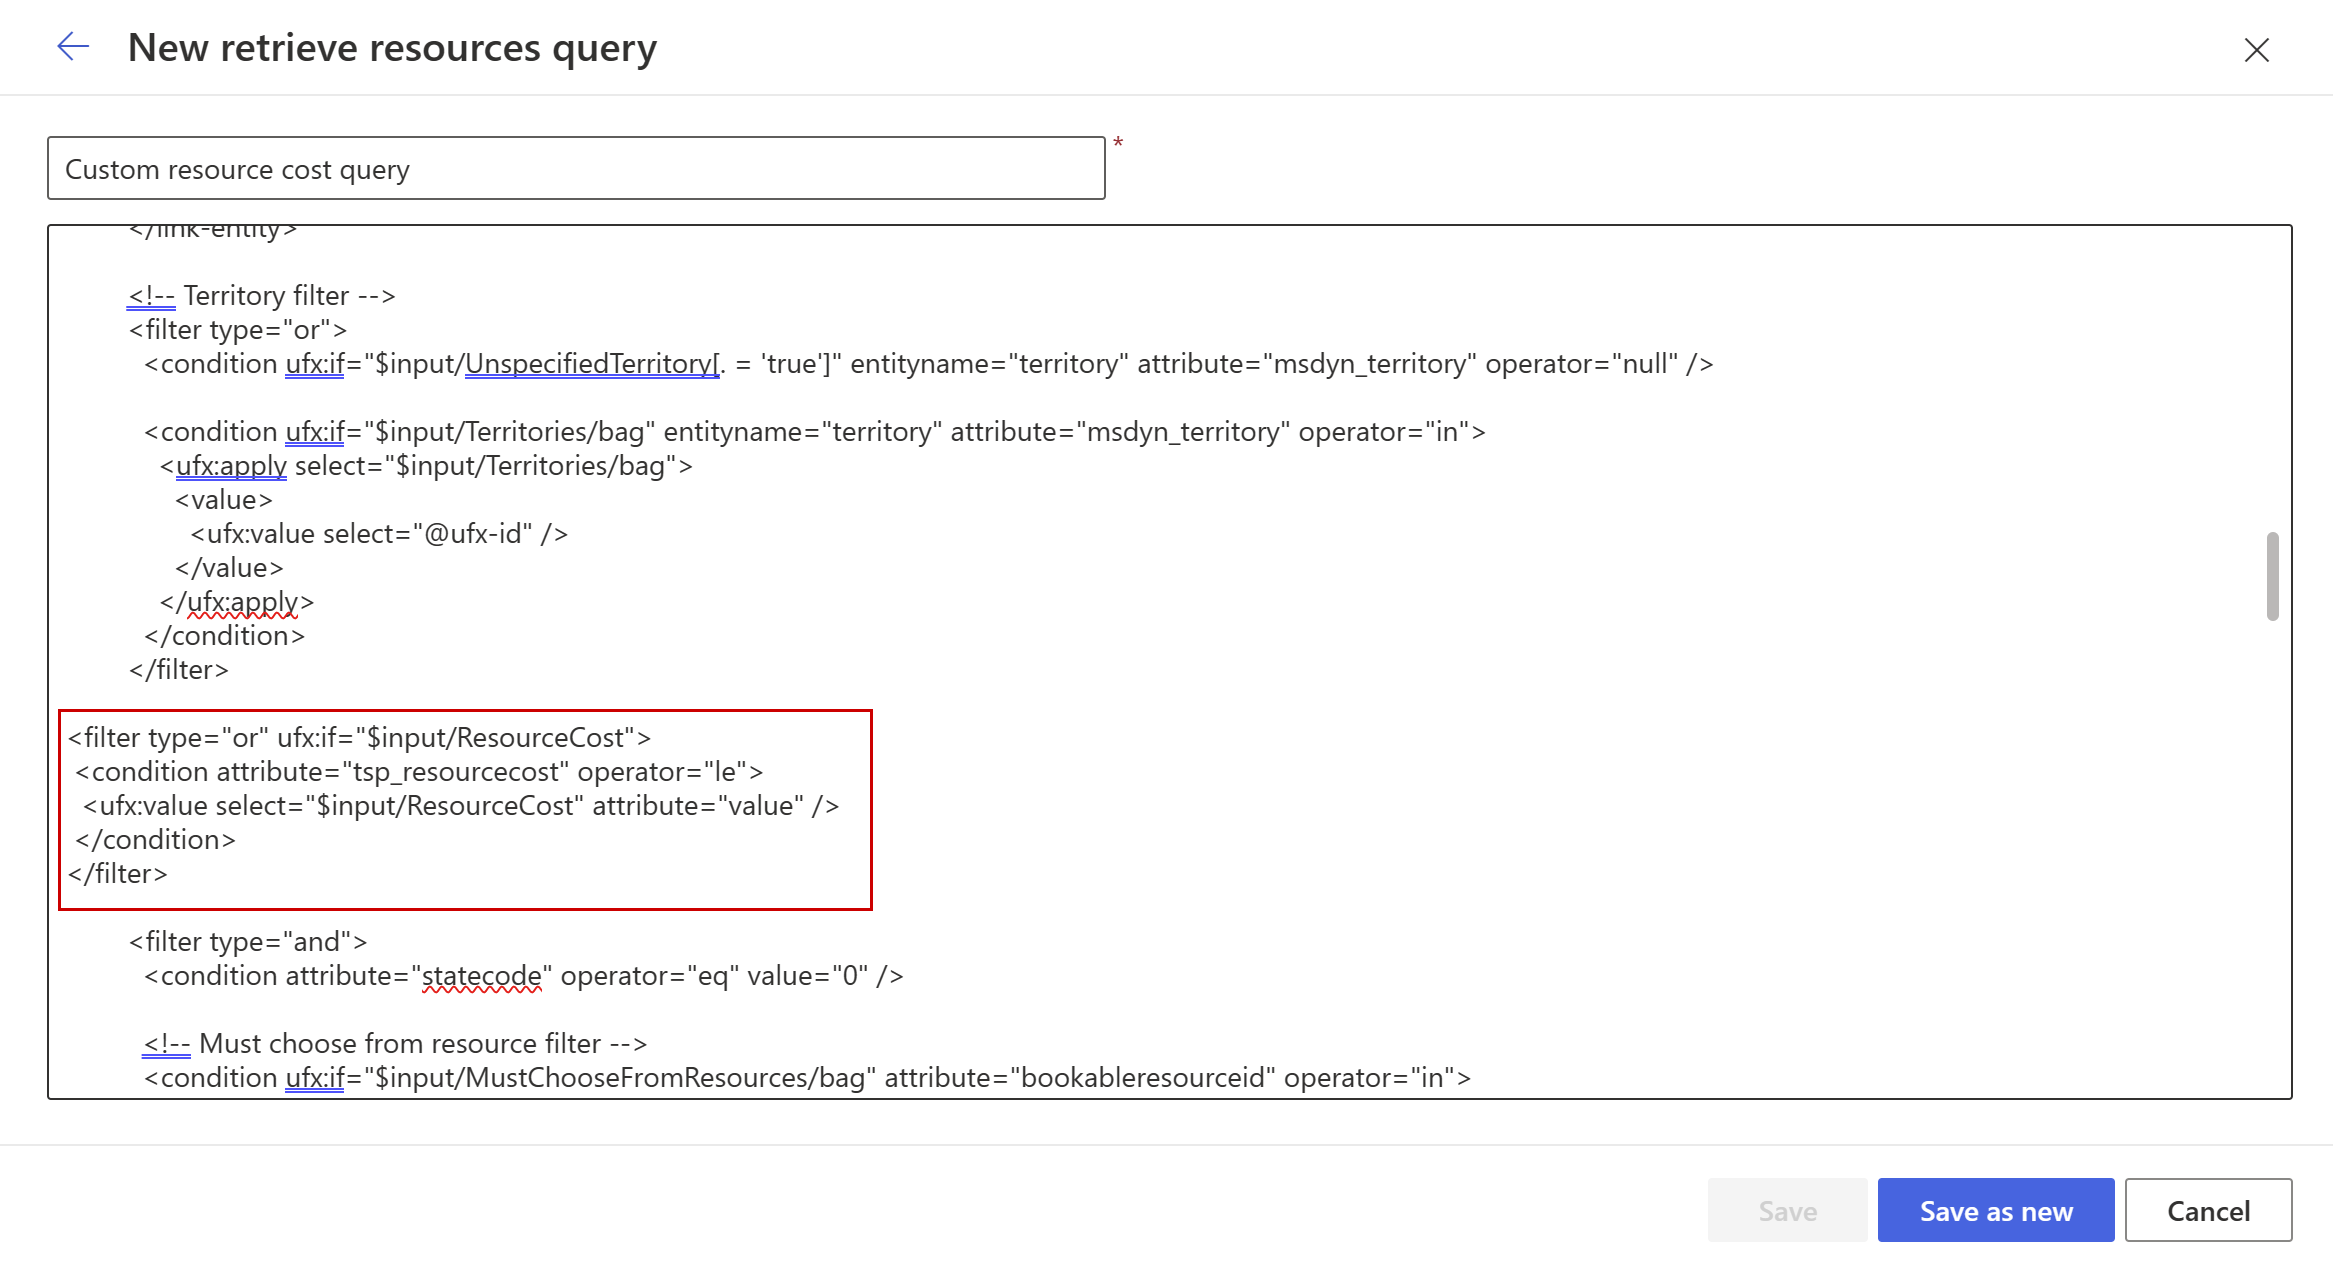This screenshot has height=1267, width=2333.
Task: Select the Custom resource cost query input
Action: [577, 169]
